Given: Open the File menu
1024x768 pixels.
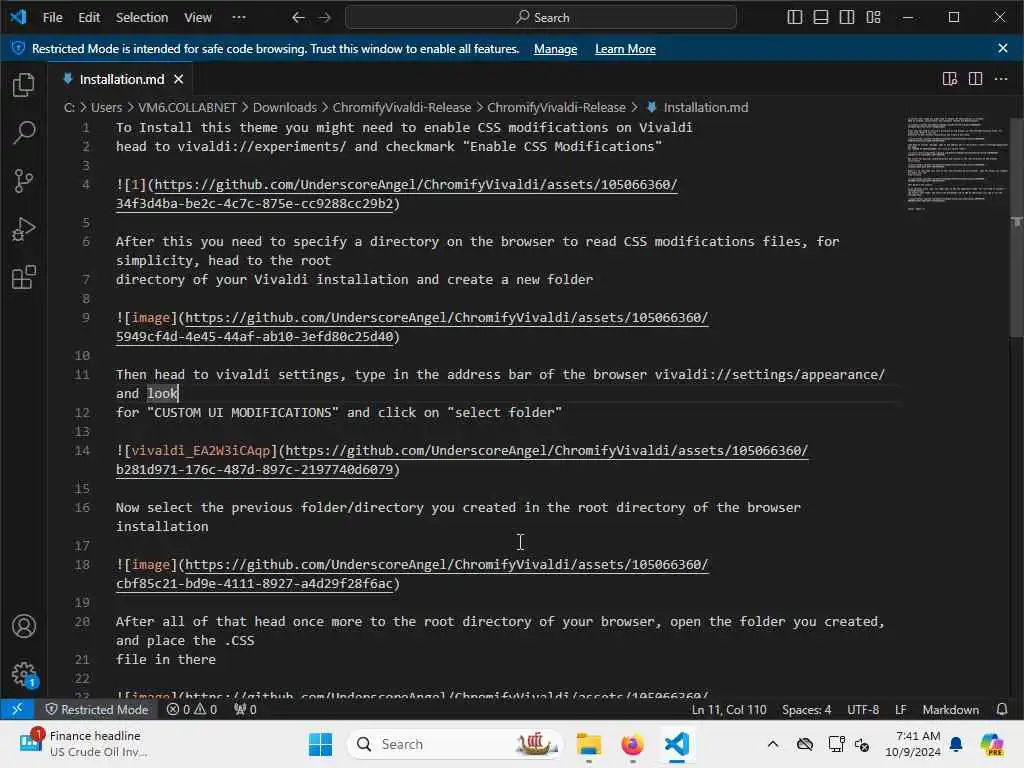Looking at the screenshot, I should (x=52, y=18).
